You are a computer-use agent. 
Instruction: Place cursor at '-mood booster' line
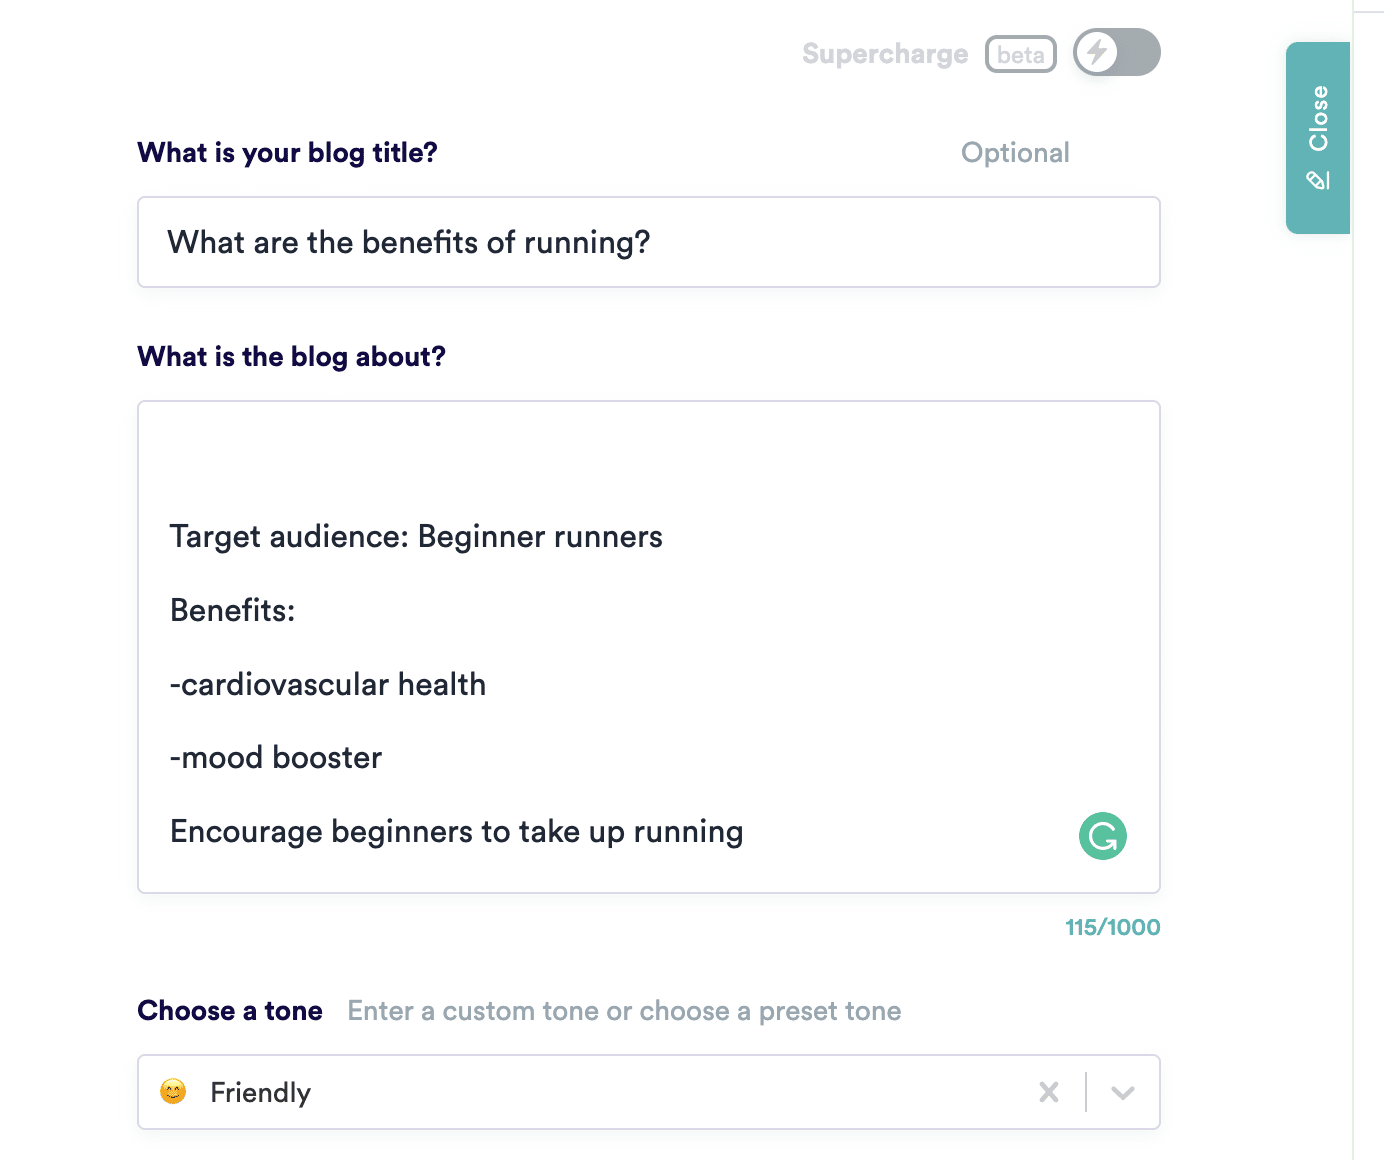pyautogui.click(x=276, y=758)
